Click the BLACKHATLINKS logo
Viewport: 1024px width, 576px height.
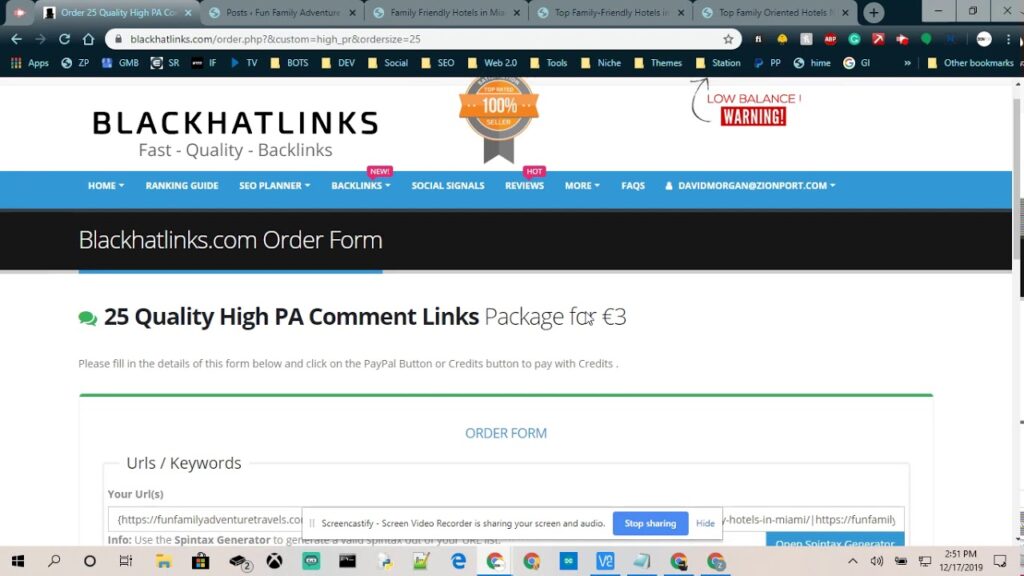coord(235,133)
